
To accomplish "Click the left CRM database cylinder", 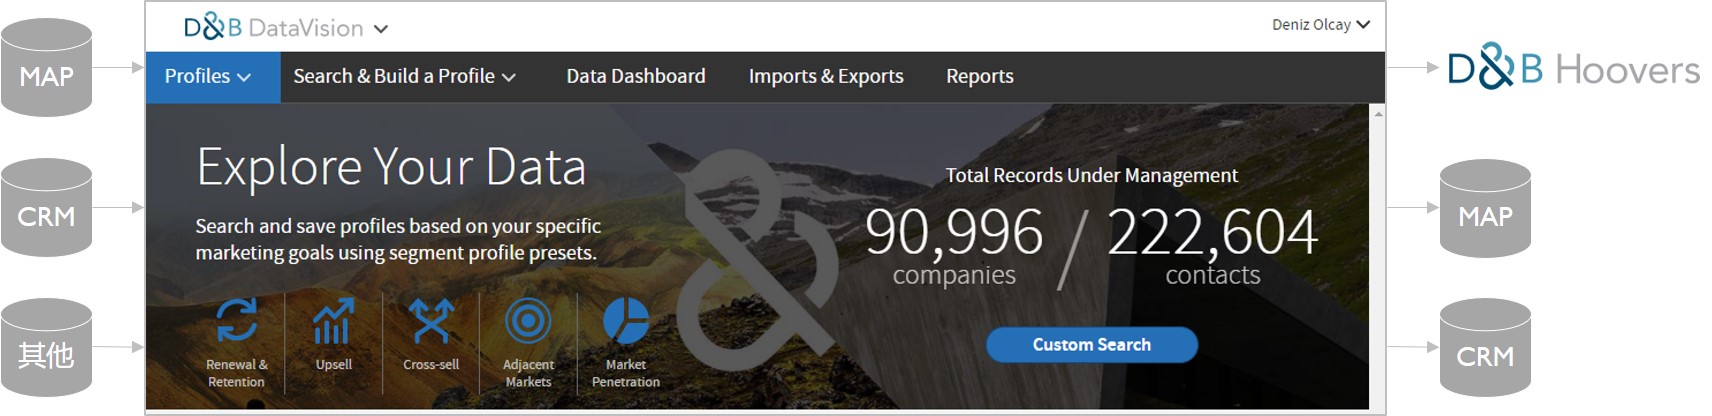I will click(x=47, y=208).
